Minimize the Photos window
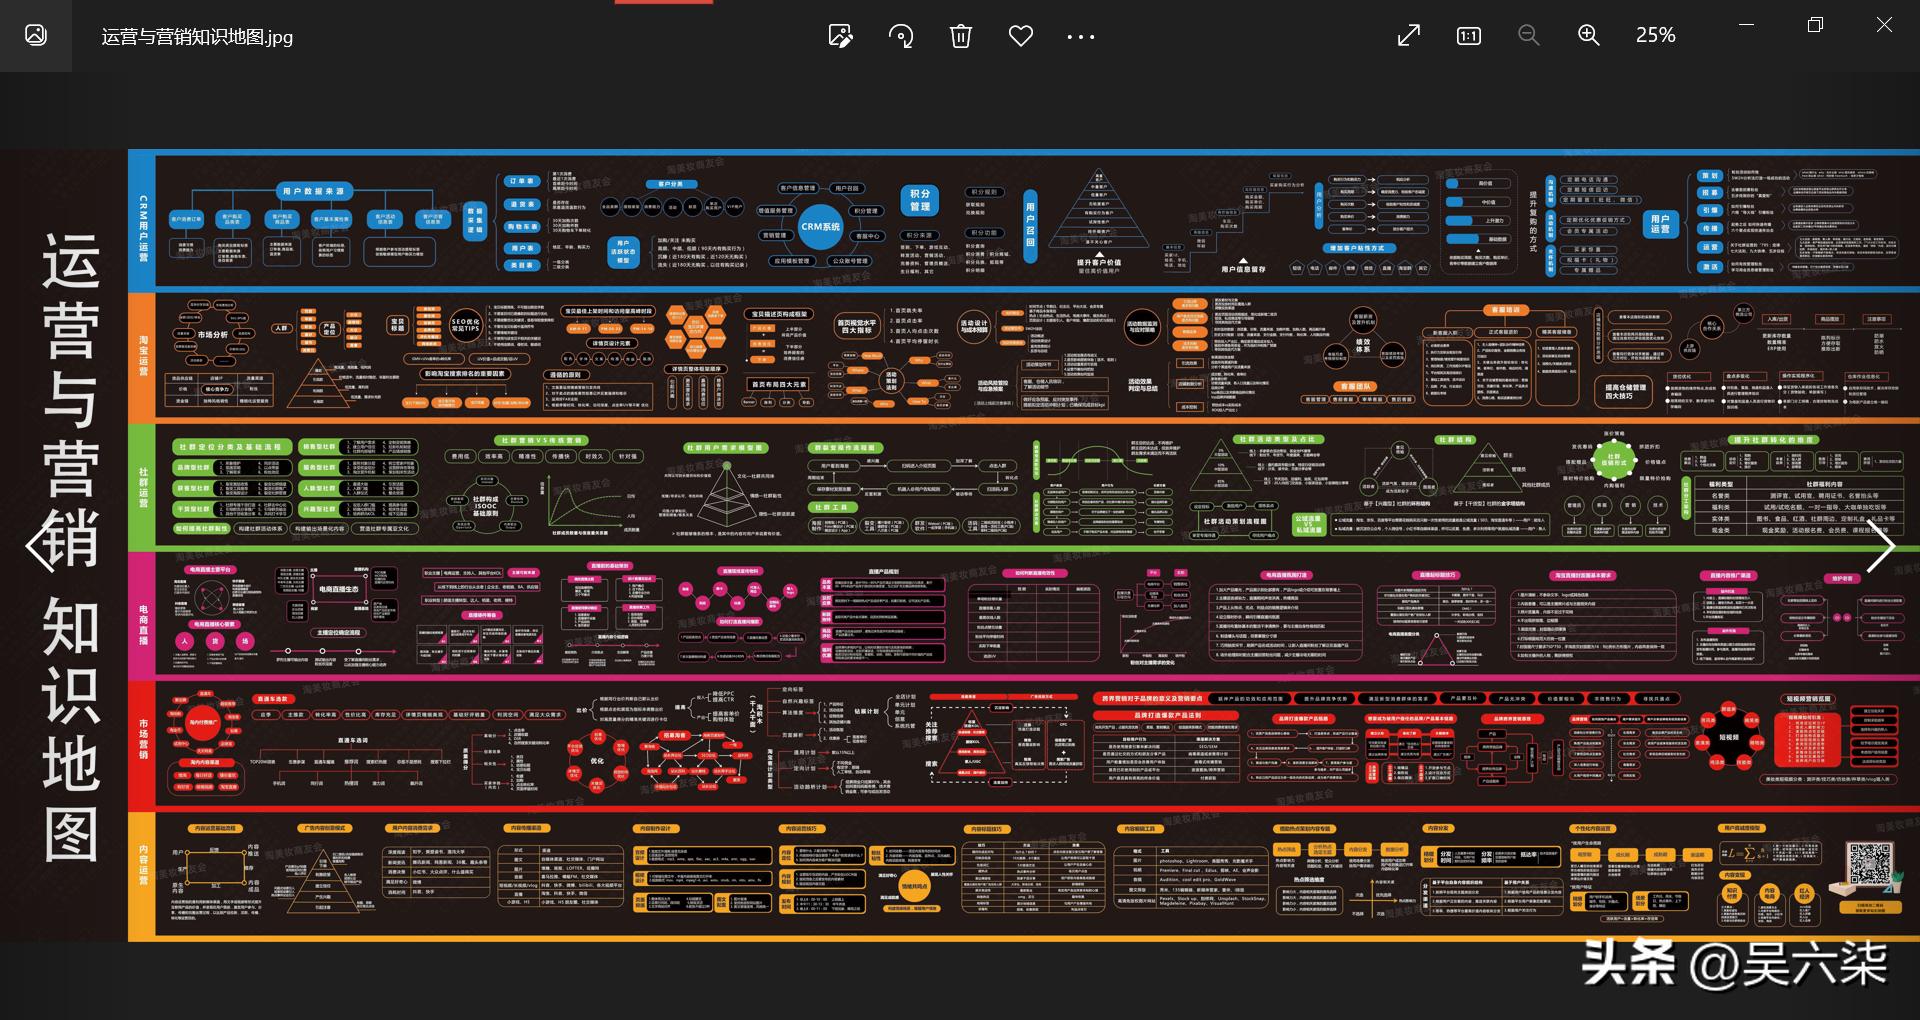The width and height of the screenshot is (1920, 1020). click(1747, 25)
